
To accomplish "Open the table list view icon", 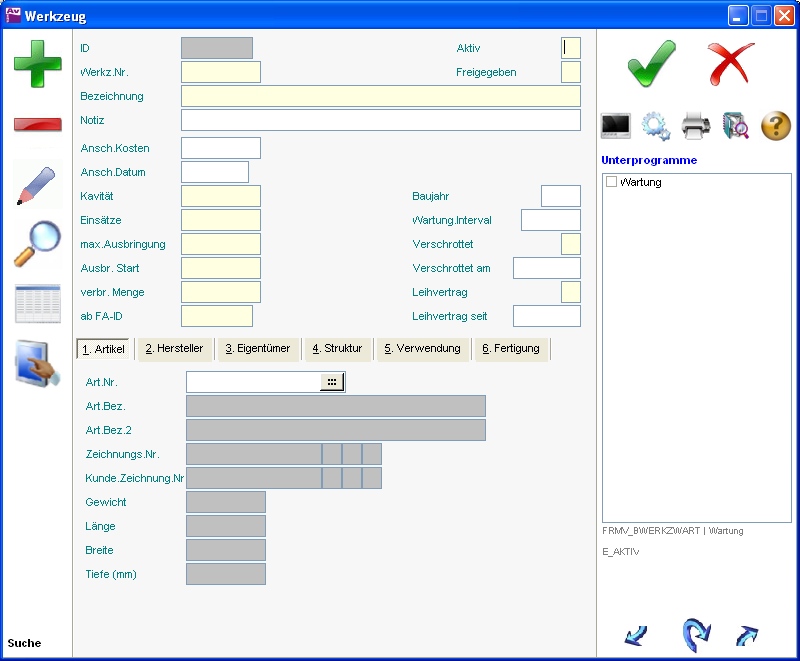I will point(37,303).
